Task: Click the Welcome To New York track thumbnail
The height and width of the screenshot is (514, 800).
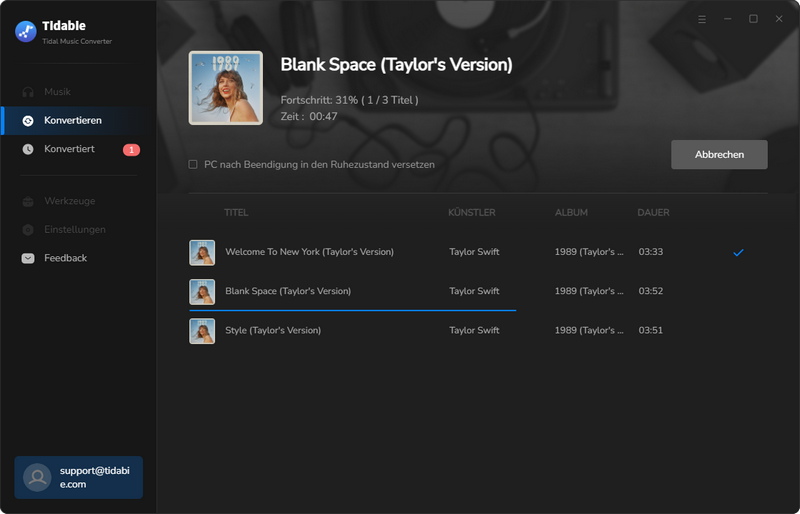Action: (x=202, y=252)
